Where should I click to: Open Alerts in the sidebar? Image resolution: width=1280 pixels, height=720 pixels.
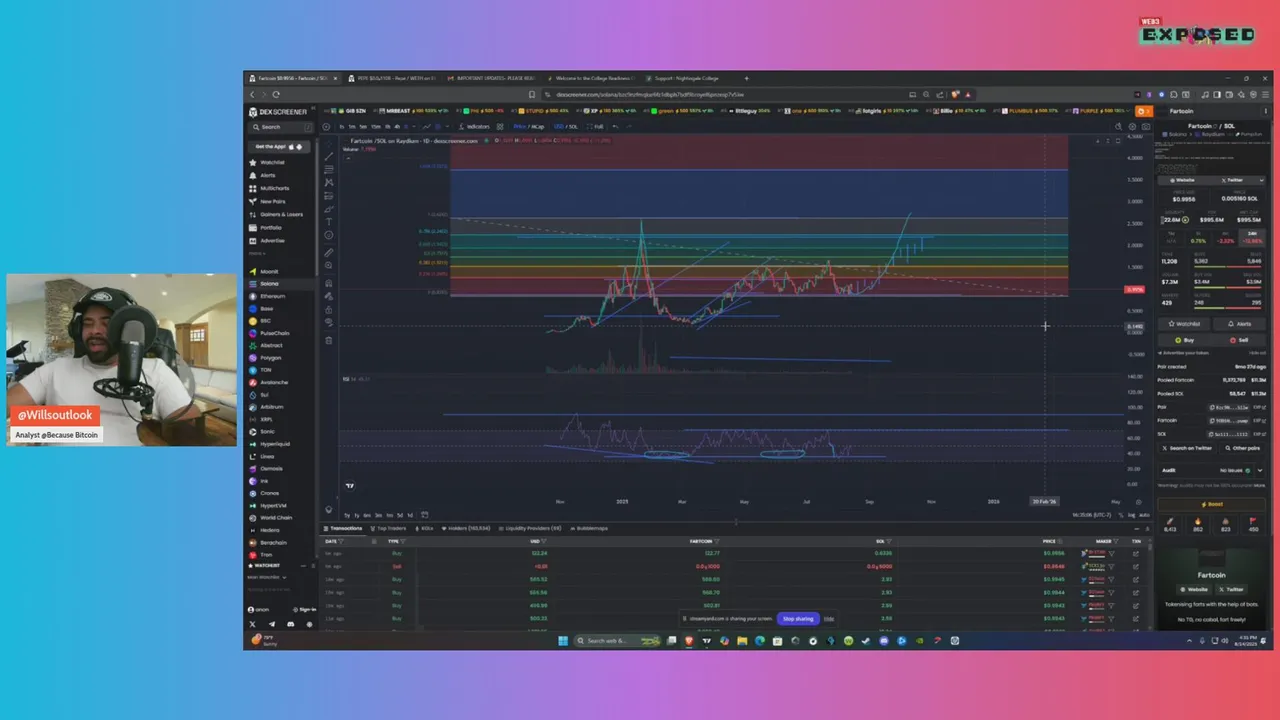tap(268, 175)
